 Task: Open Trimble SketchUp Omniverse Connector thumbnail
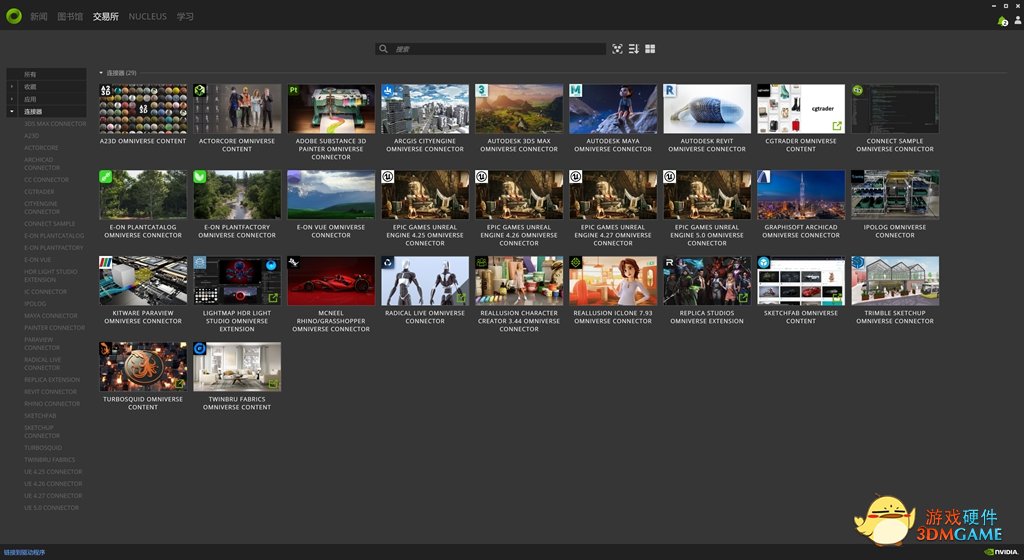[895, 281]
